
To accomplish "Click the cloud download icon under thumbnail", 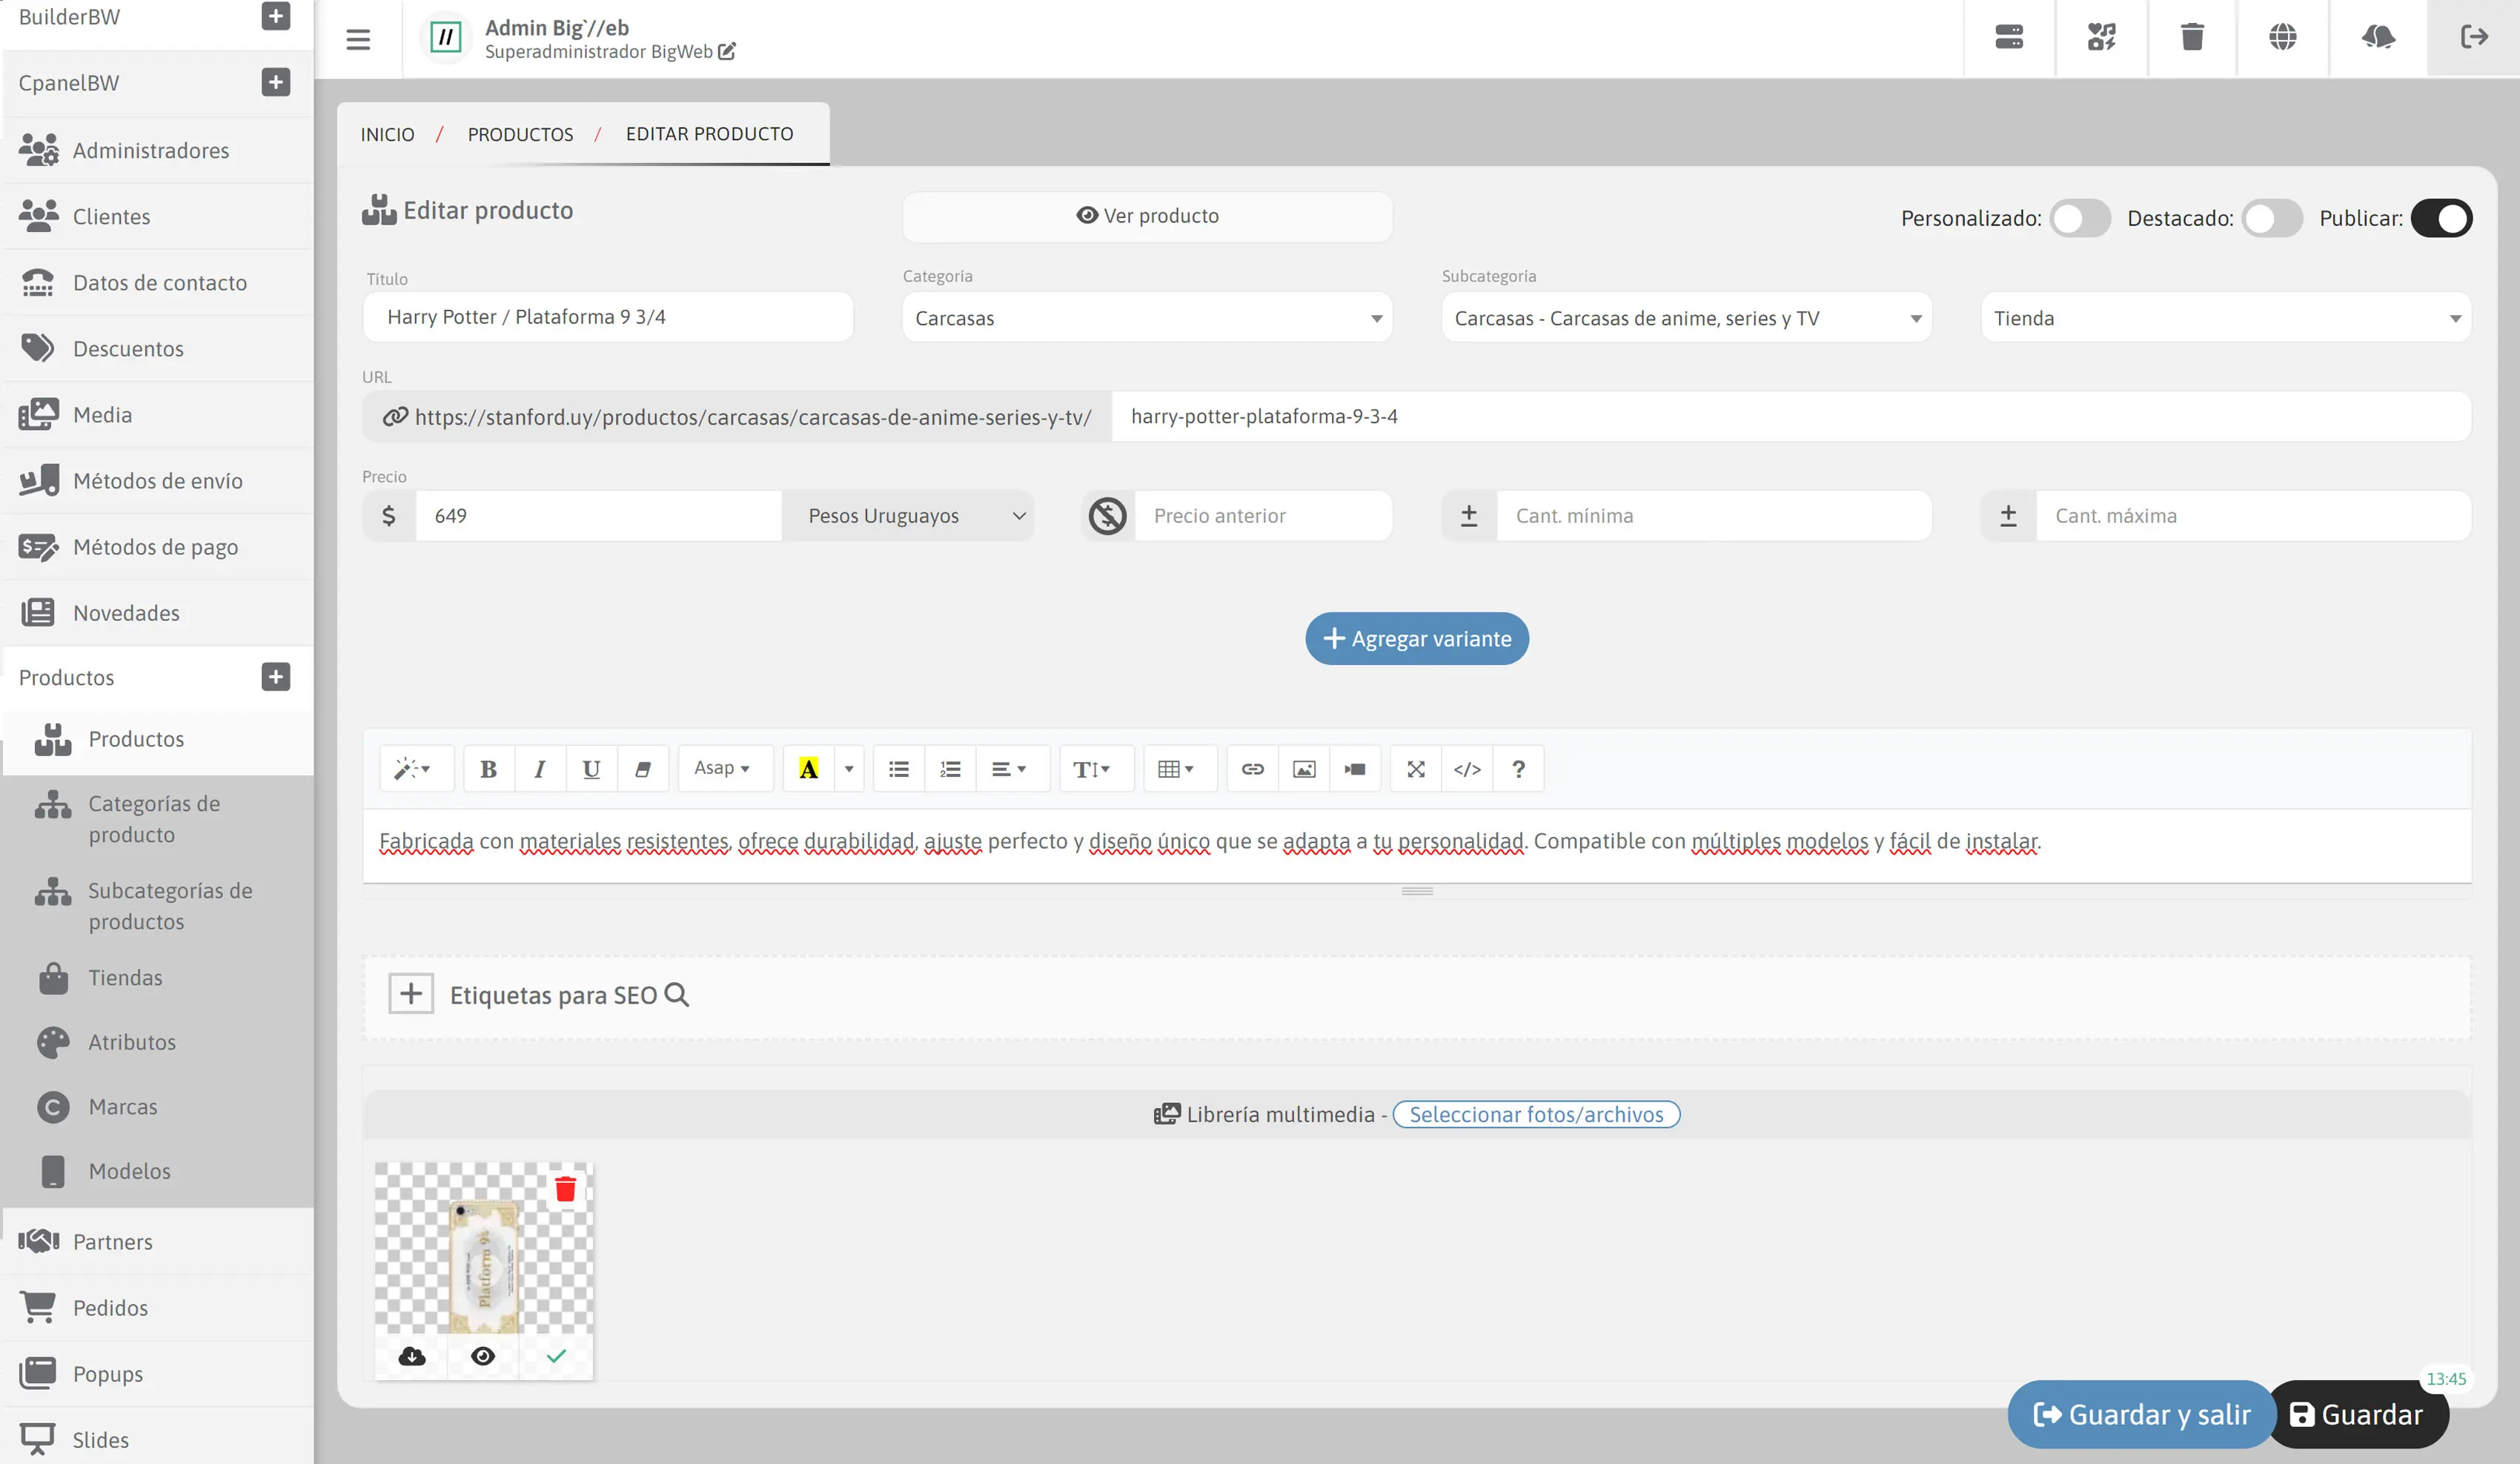I will [x=412, y=1356].
